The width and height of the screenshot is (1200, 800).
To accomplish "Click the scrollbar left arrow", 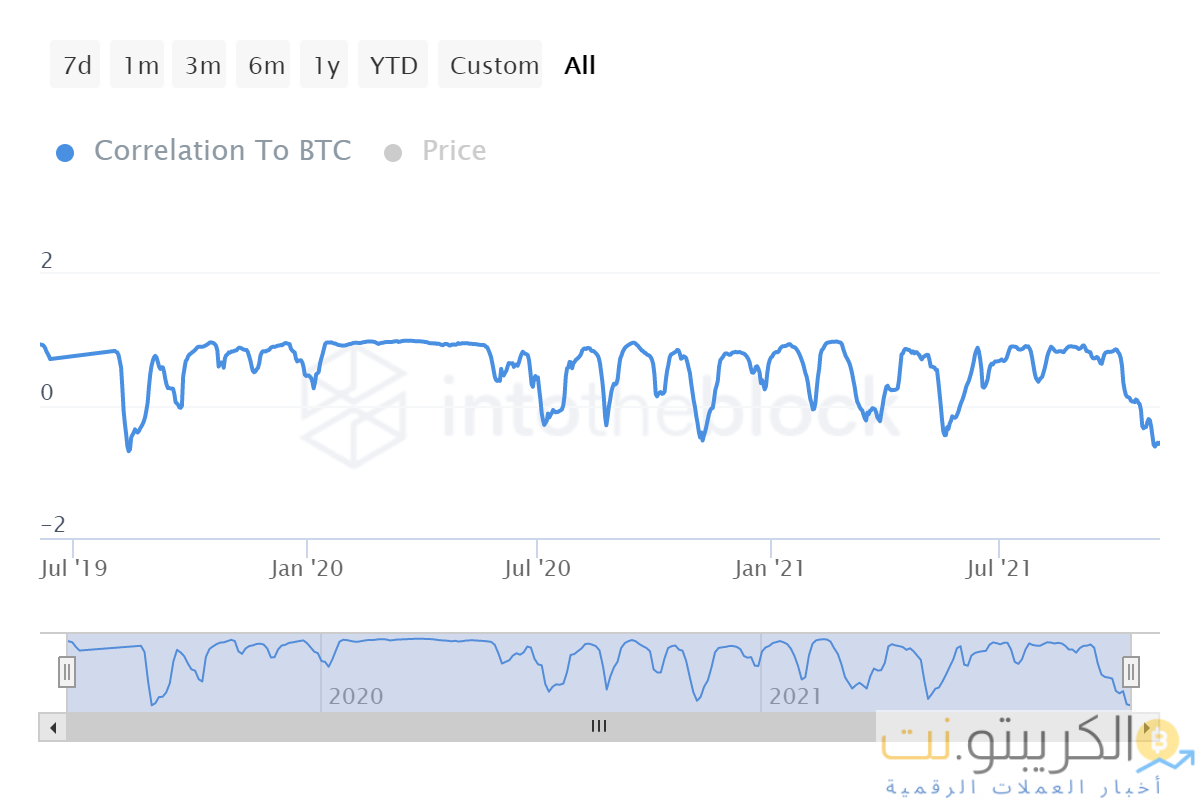I will pos(53,727).
